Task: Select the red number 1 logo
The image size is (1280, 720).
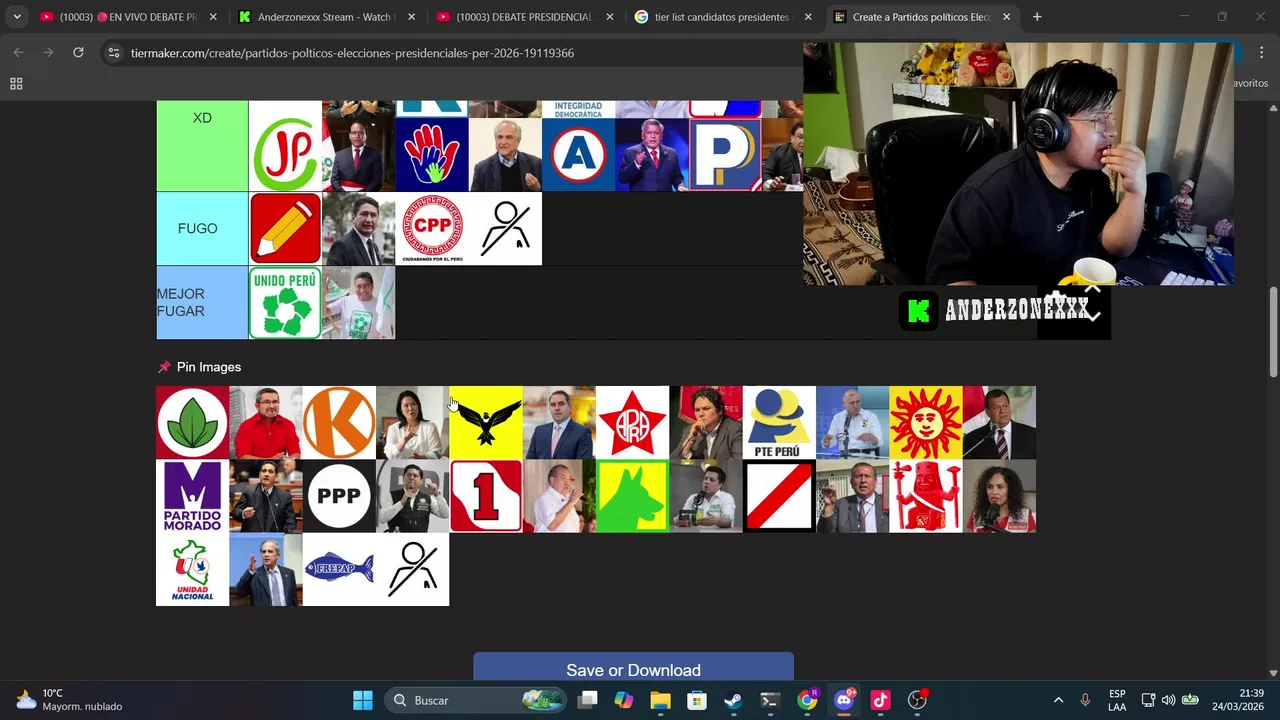Action: click(486, 496)
